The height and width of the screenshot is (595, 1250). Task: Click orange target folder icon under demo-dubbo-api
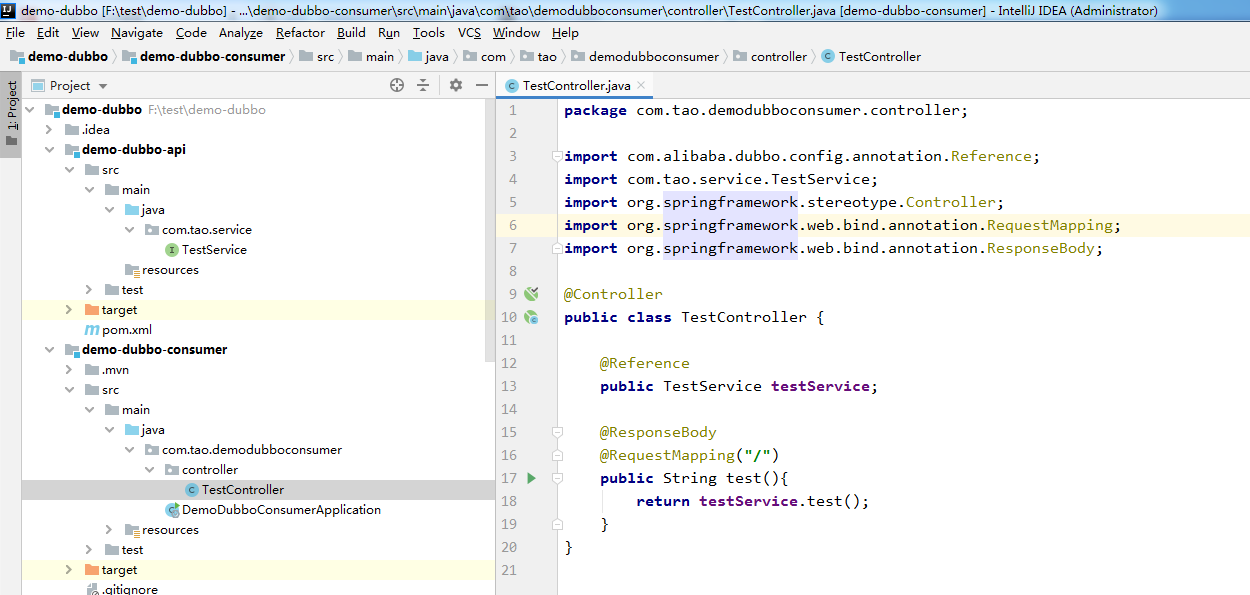[92, 310]
